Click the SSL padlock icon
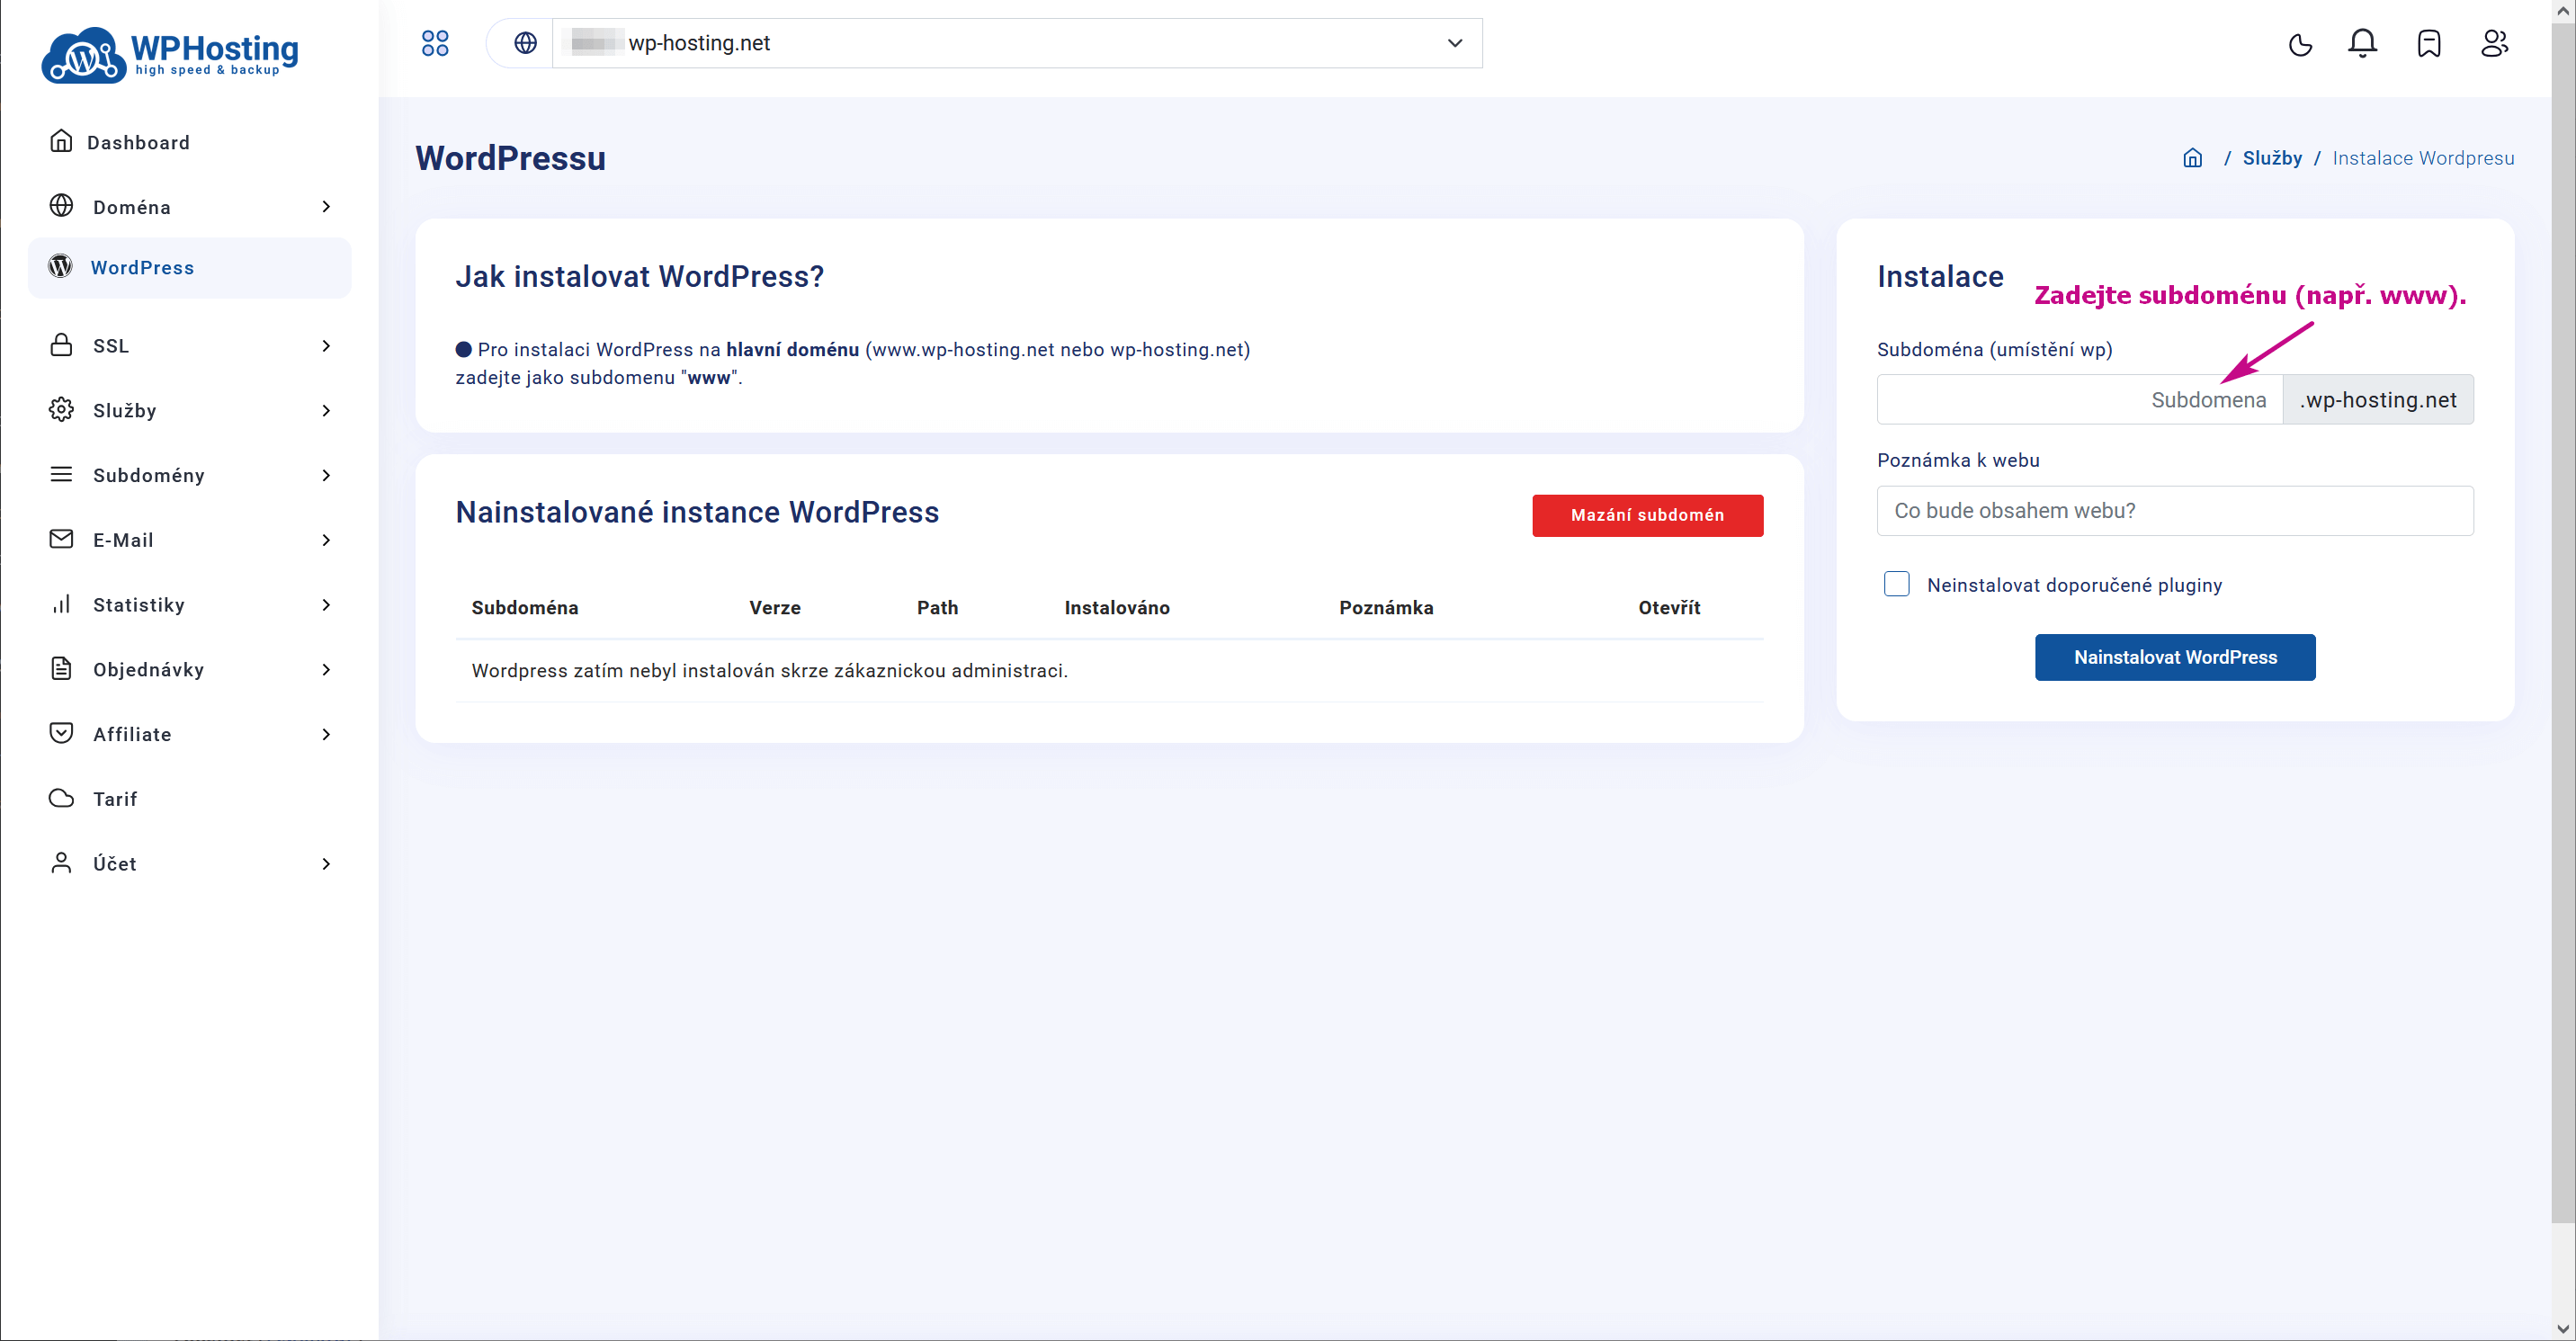 click(61, 345)
